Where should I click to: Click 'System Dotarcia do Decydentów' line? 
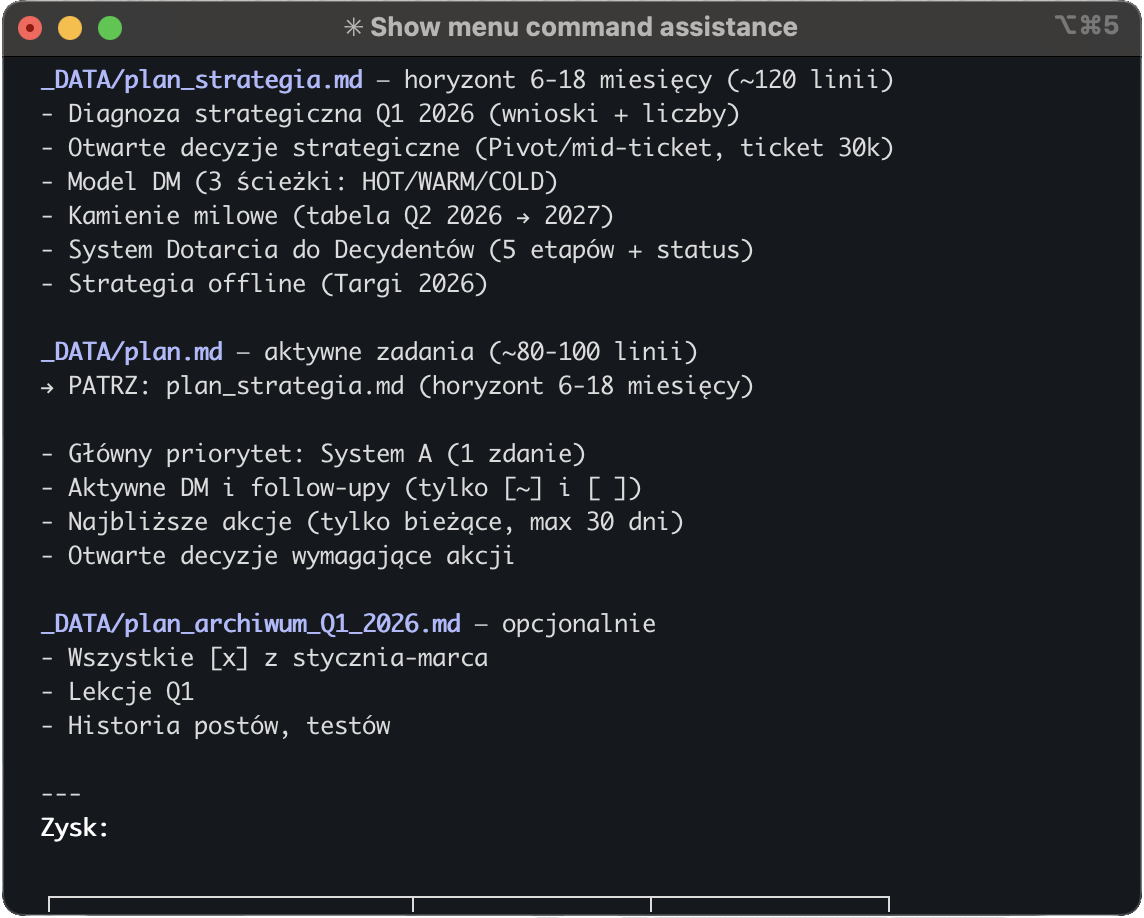[397, 250]
